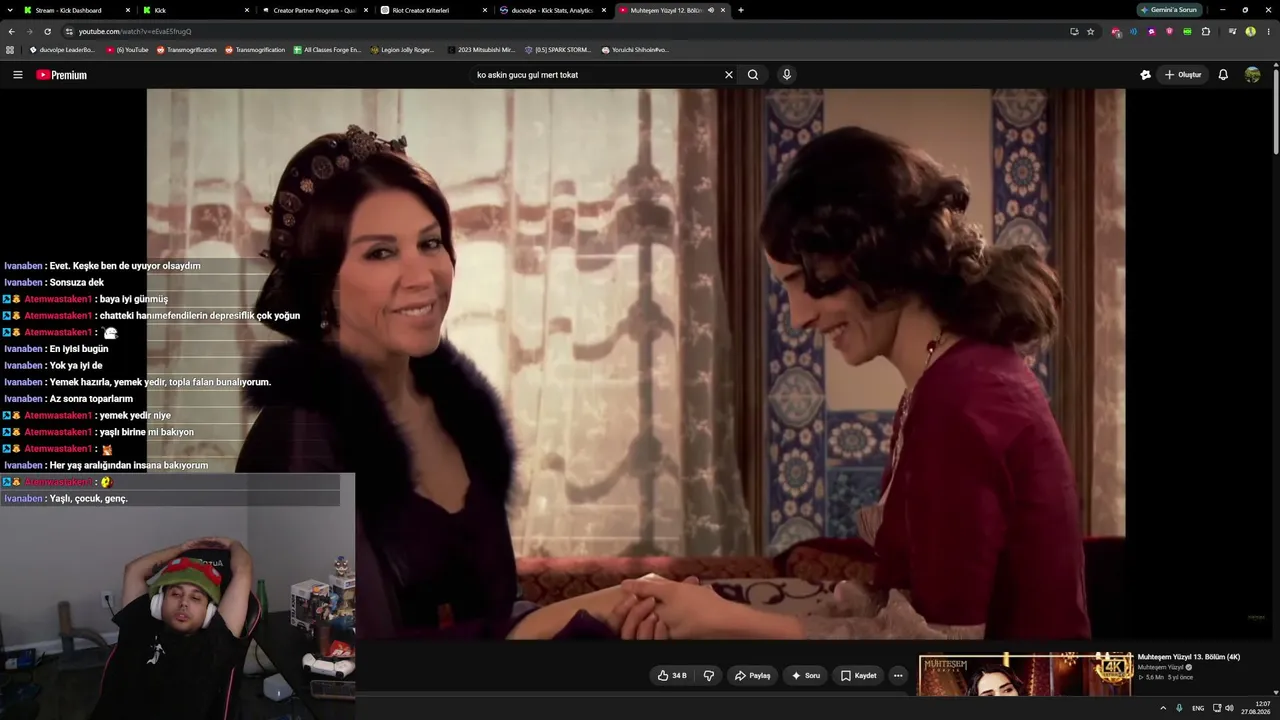Open a new browser tab
Viewport: 1280px width, 720px height.
coord(741,10)
